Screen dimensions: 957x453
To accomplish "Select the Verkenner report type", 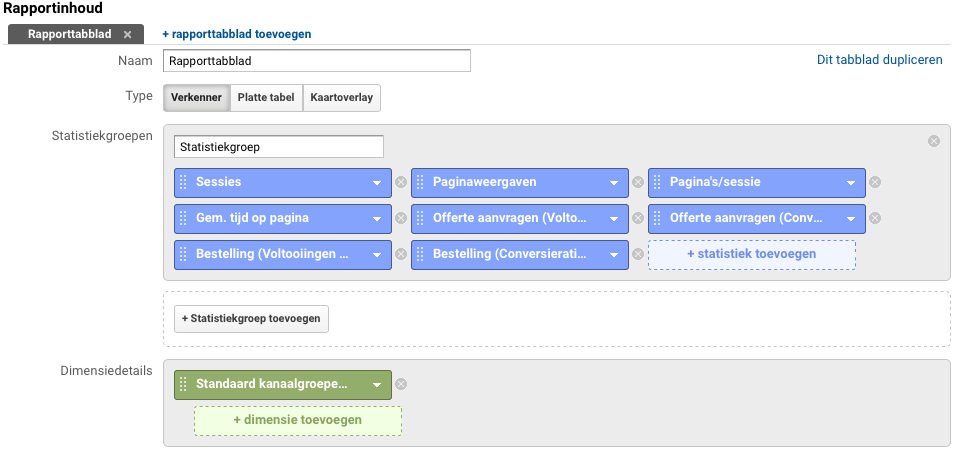I will pos(196,98).
